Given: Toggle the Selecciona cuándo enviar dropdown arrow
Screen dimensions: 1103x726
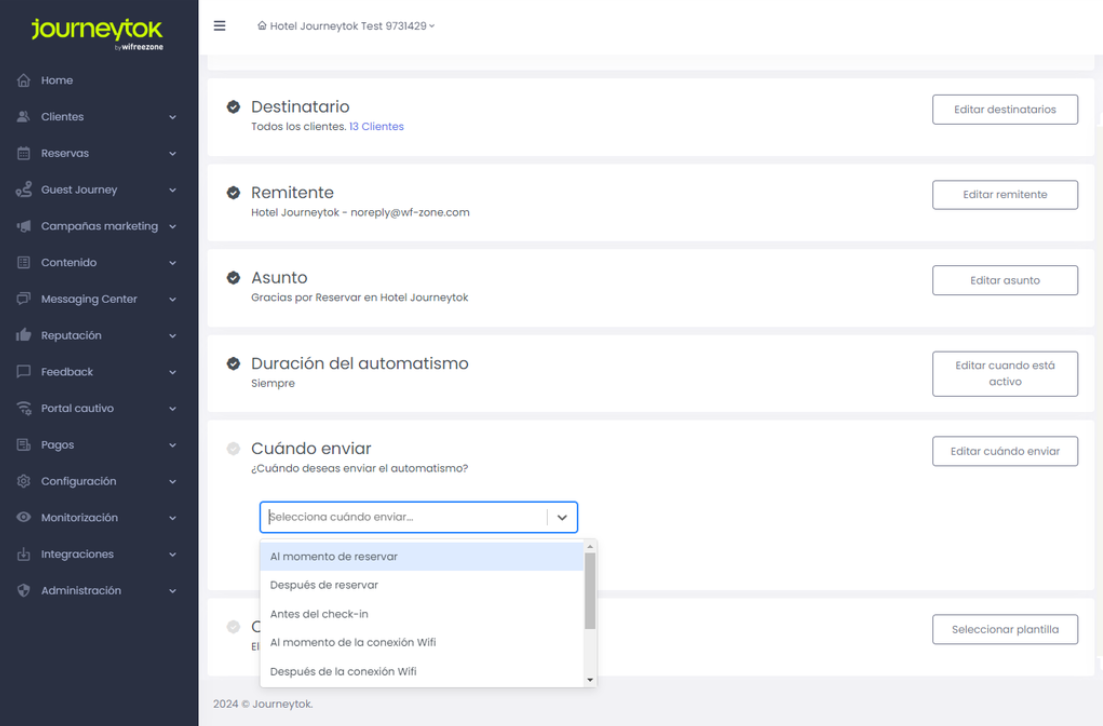Looking at the screenshot, I should pyautogui.click(x=562, y=517).
